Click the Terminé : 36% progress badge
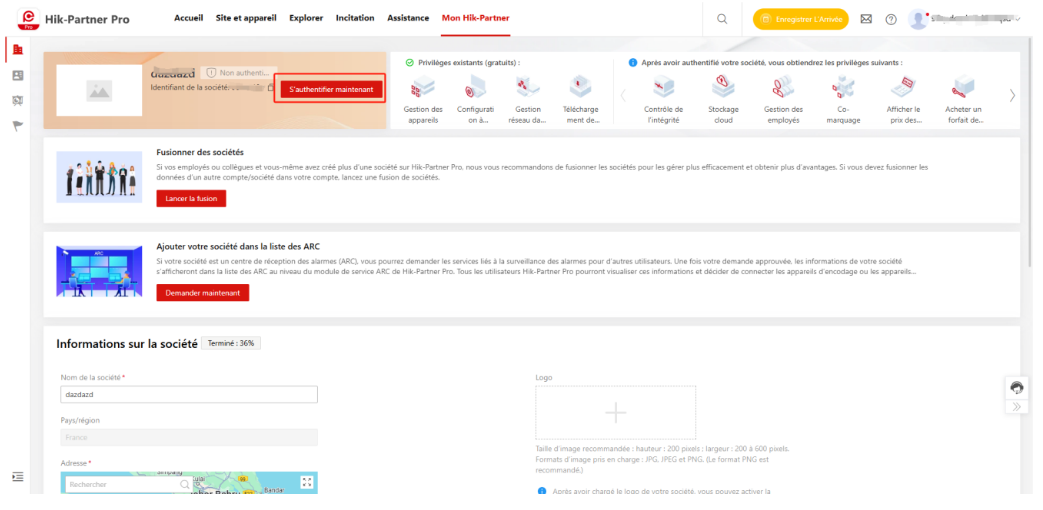The image size is (1043, 510). pyautogui.click(x=232, y=344)
